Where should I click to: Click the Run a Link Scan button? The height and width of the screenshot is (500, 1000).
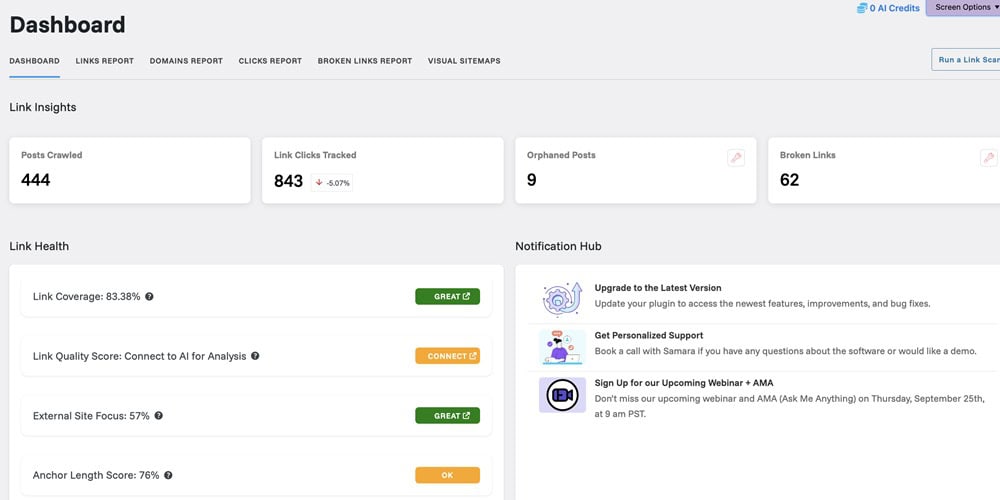coord(967,60)
